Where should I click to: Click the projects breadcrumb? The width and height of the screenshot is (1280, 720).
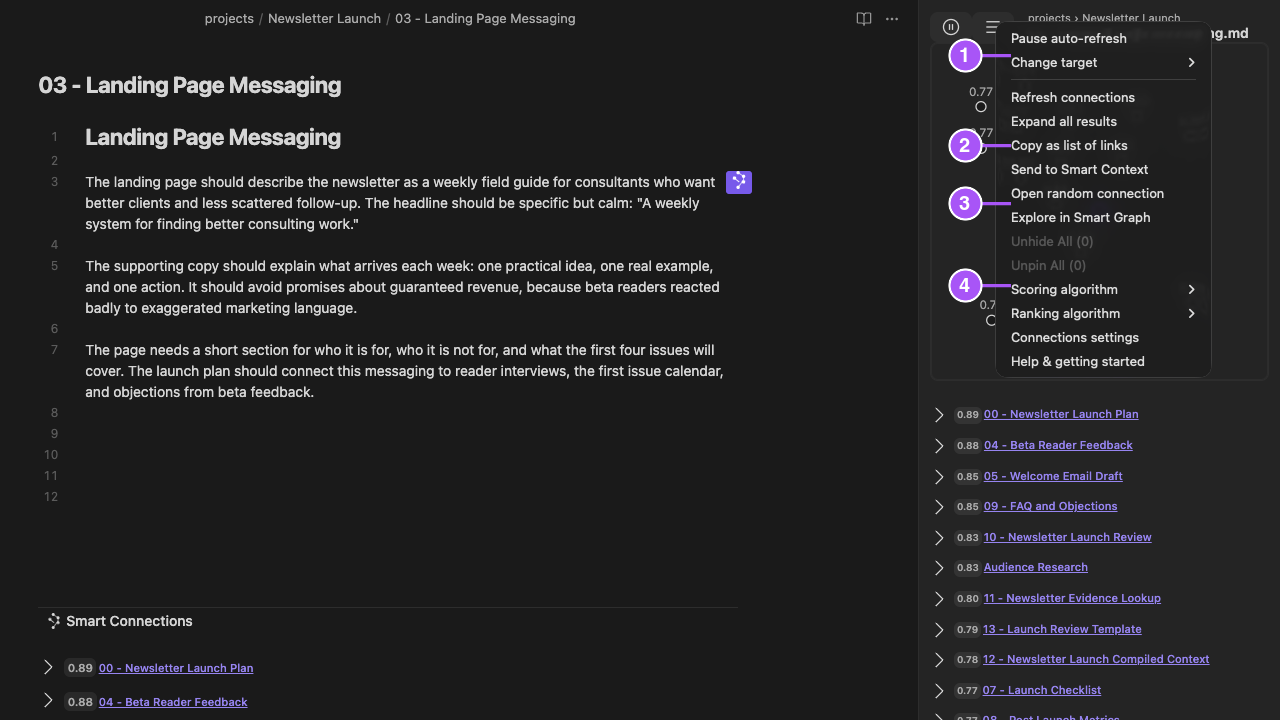pos(229,18)
